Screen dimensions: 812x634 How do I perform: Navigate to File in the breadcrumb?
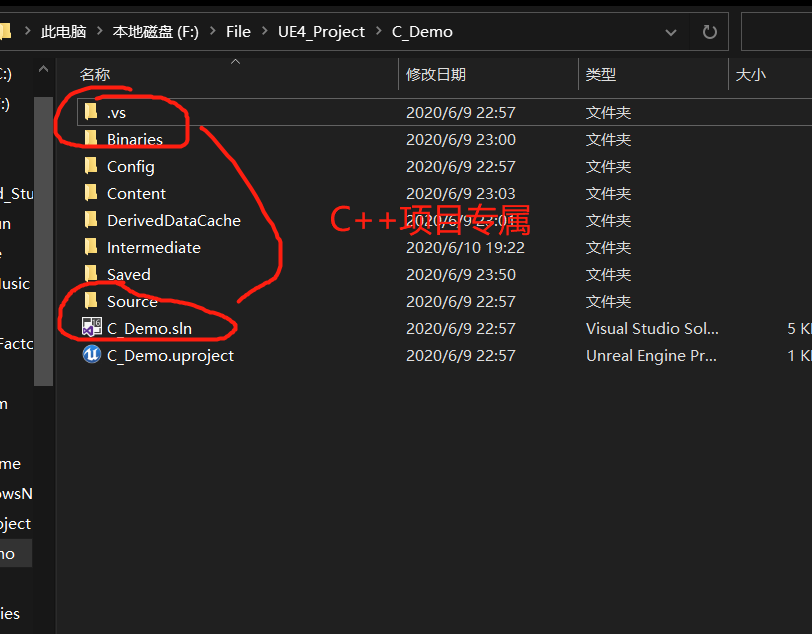(238, 32)
